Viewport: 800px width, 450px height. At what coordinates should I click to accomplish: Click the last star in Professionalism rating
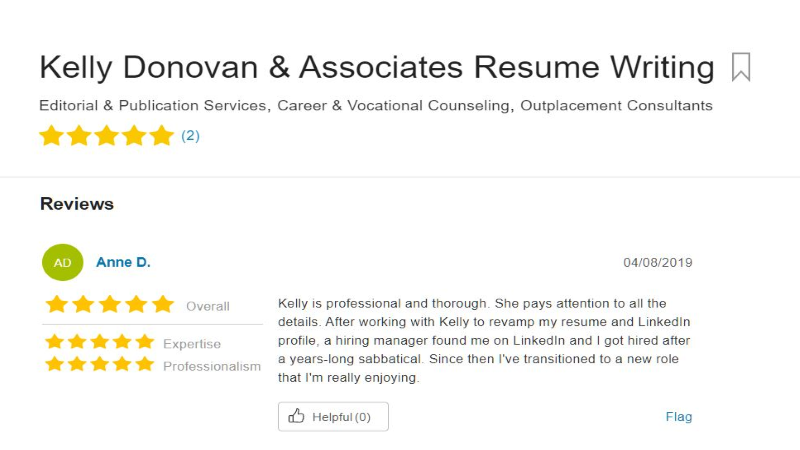click(x=145, y=364)
